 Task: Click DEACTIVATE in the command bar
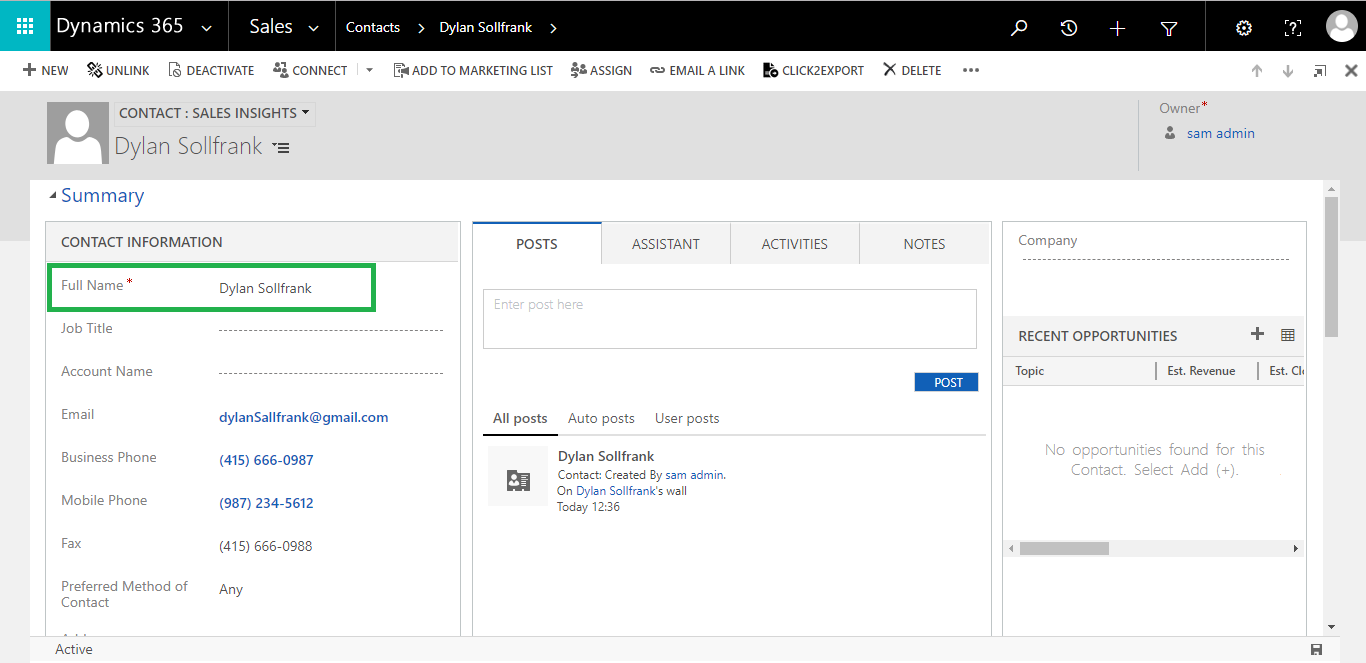tap(211, 70)
